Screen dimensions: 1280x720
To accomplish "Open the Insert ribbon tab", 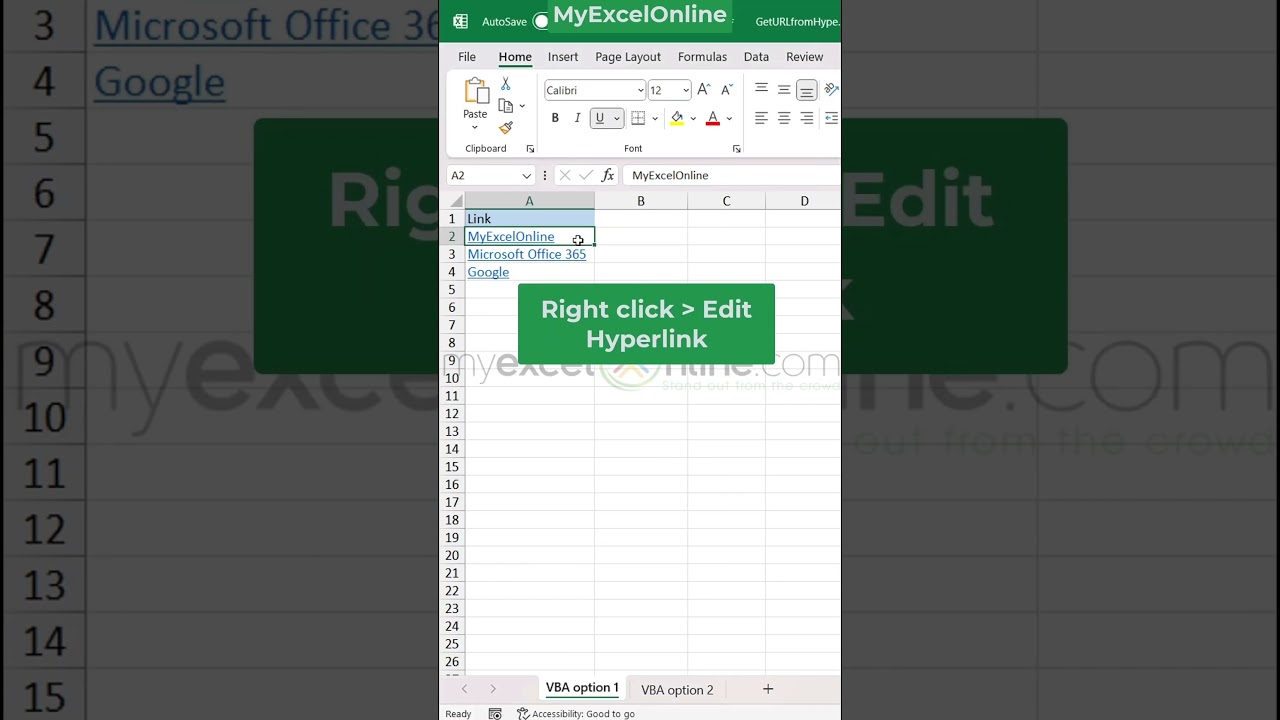I will pyautogui.click(x=563, y=57).
